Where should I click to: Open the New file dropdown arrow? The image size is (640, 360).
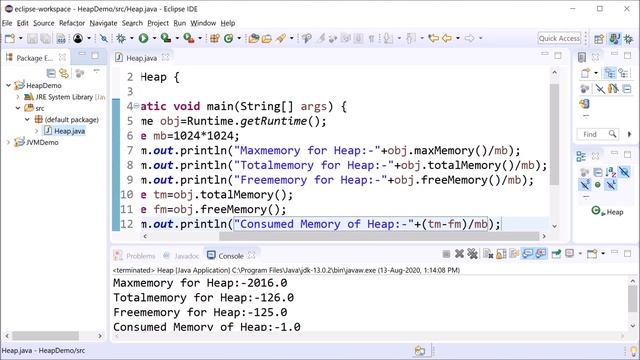click(20, 38)
